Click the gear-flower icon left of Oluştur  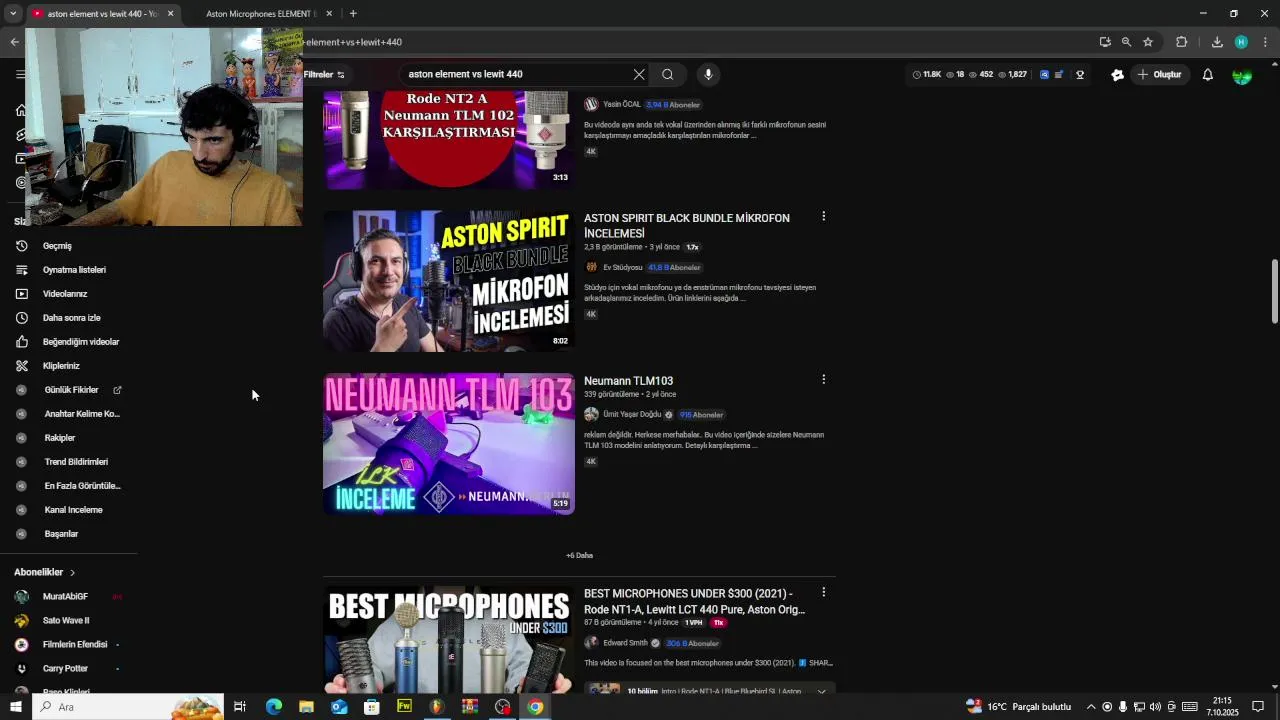[x=1118, y=75]
